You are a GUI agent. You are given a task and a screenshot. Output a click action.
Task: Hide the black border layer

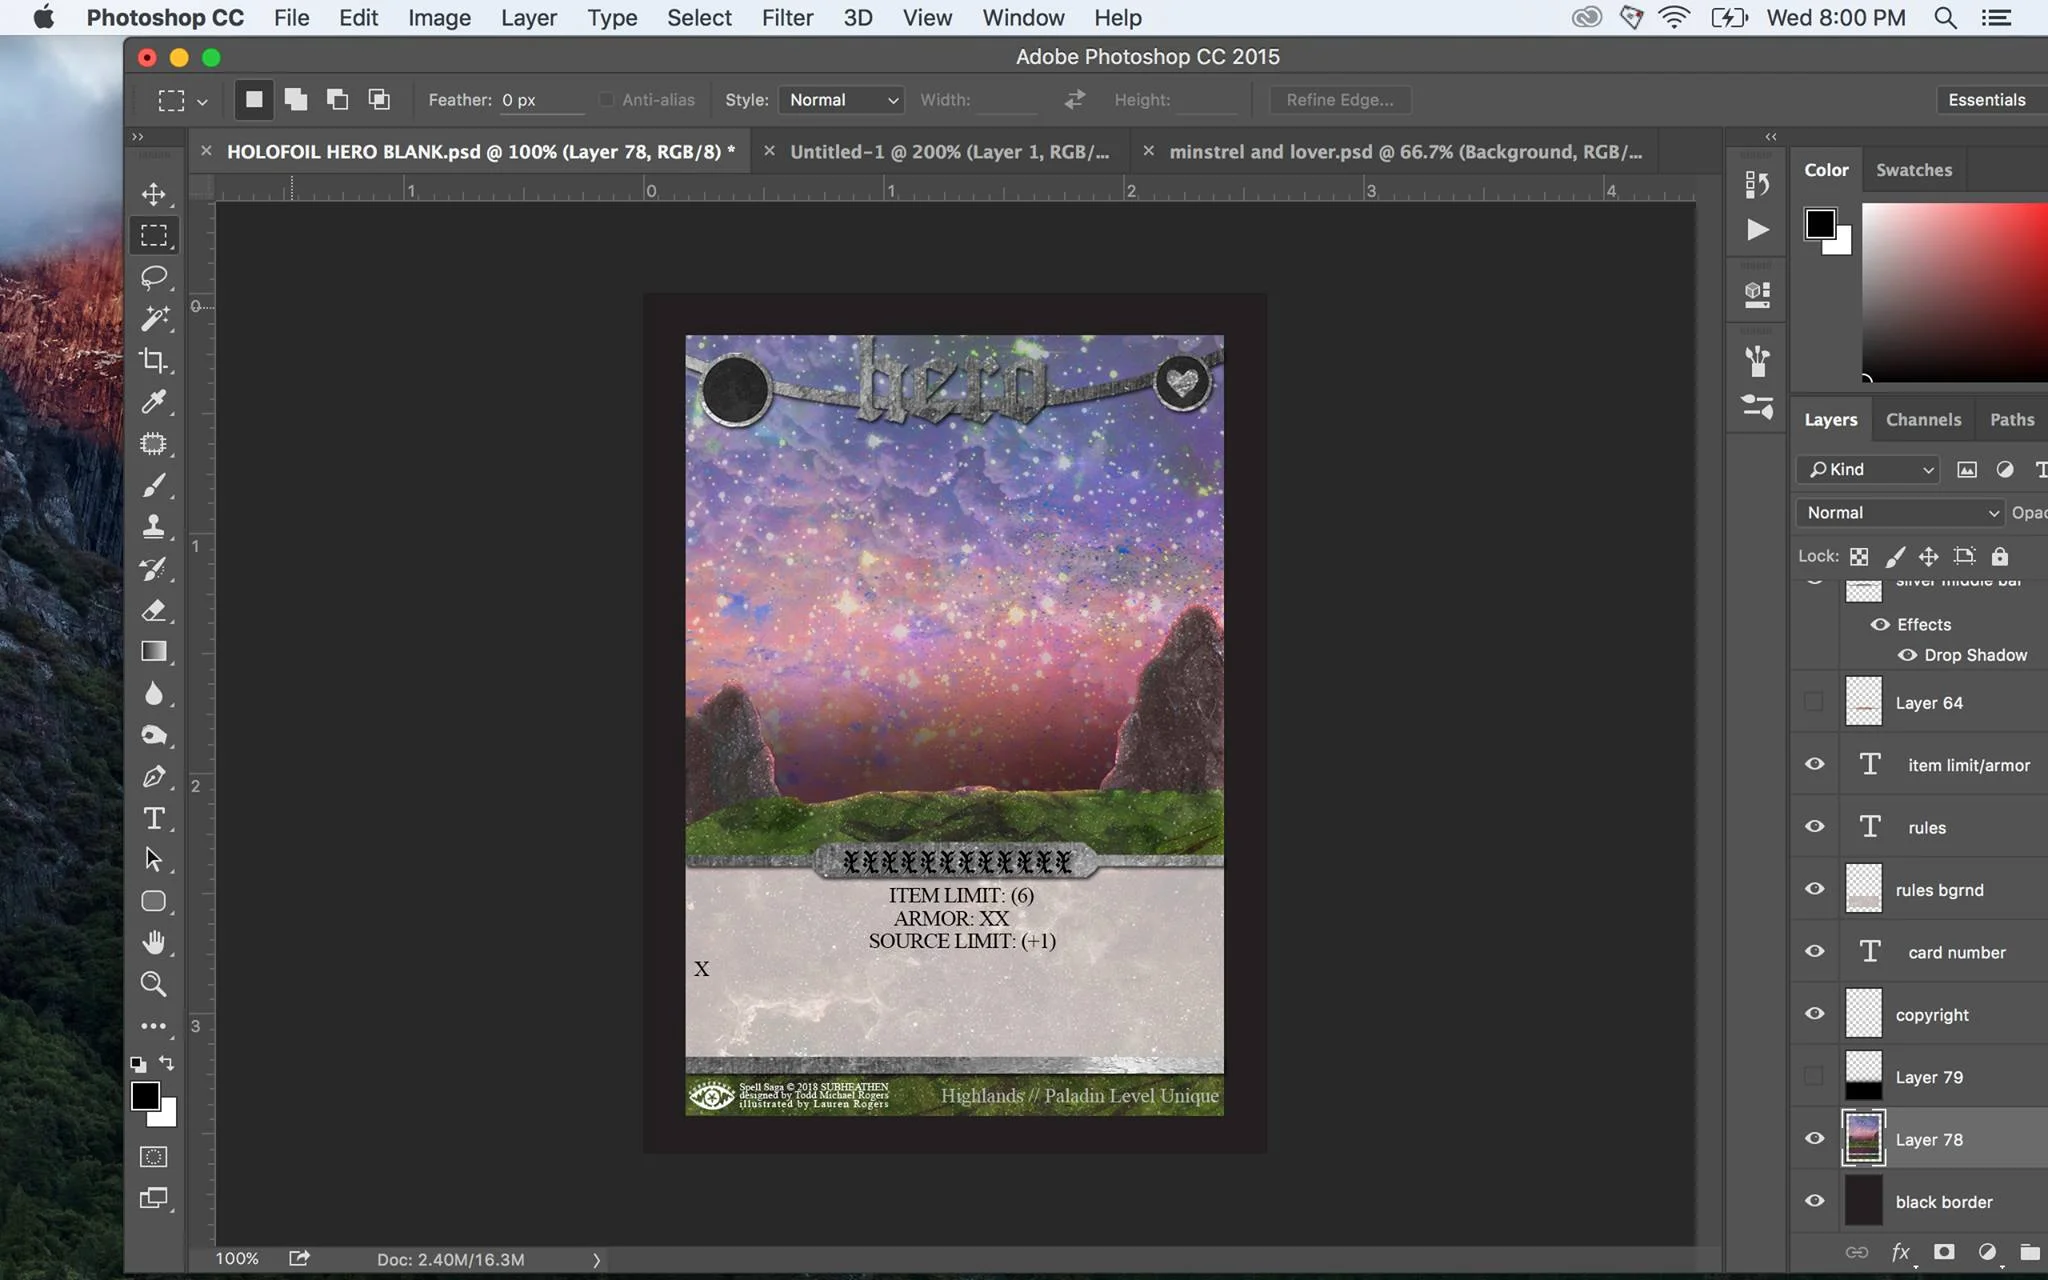tap(1814, 1201)
